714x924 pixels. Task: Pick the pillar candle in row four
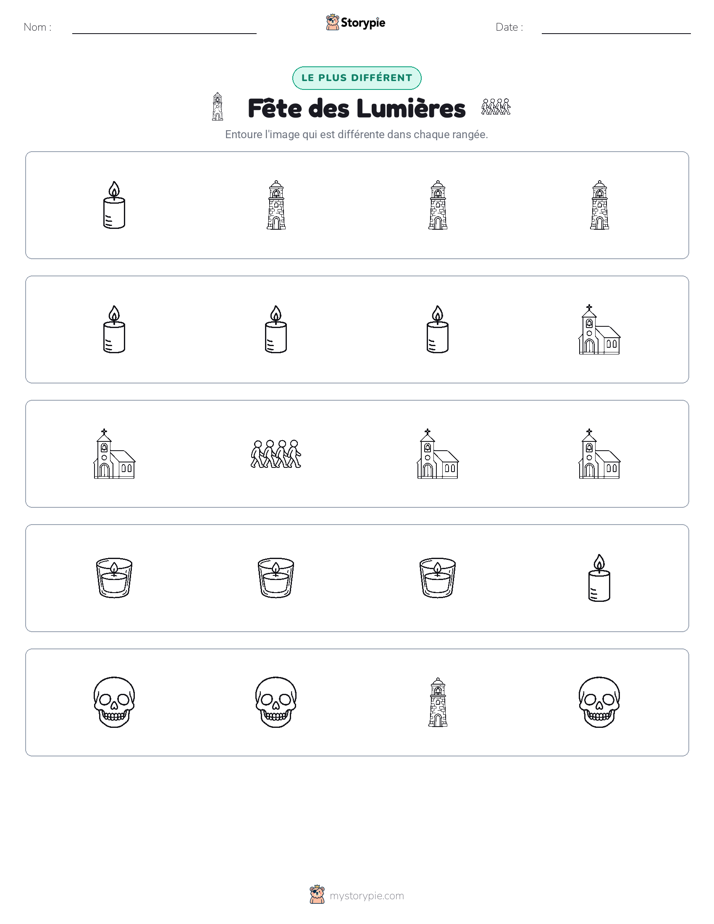pos(599,578)
